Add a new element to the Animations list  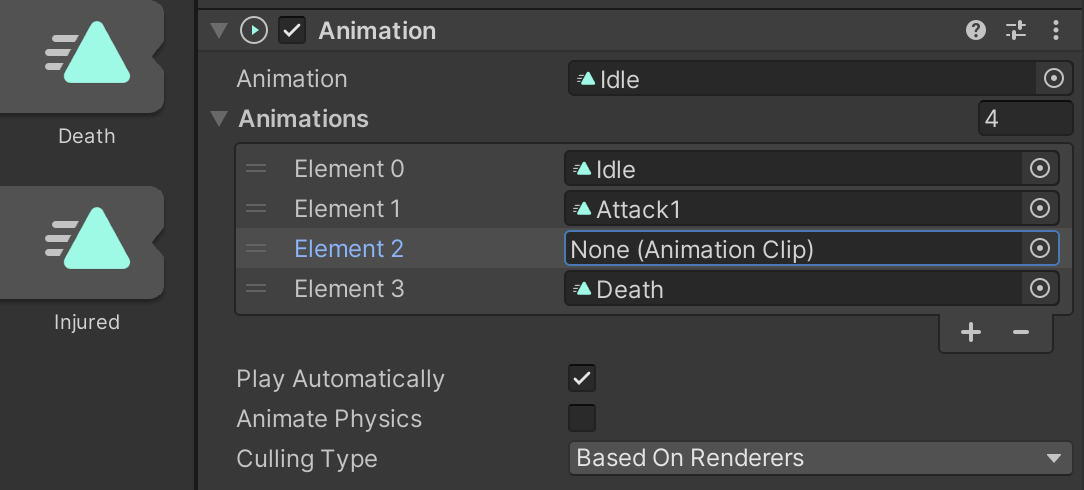click(x=970, y=333)
